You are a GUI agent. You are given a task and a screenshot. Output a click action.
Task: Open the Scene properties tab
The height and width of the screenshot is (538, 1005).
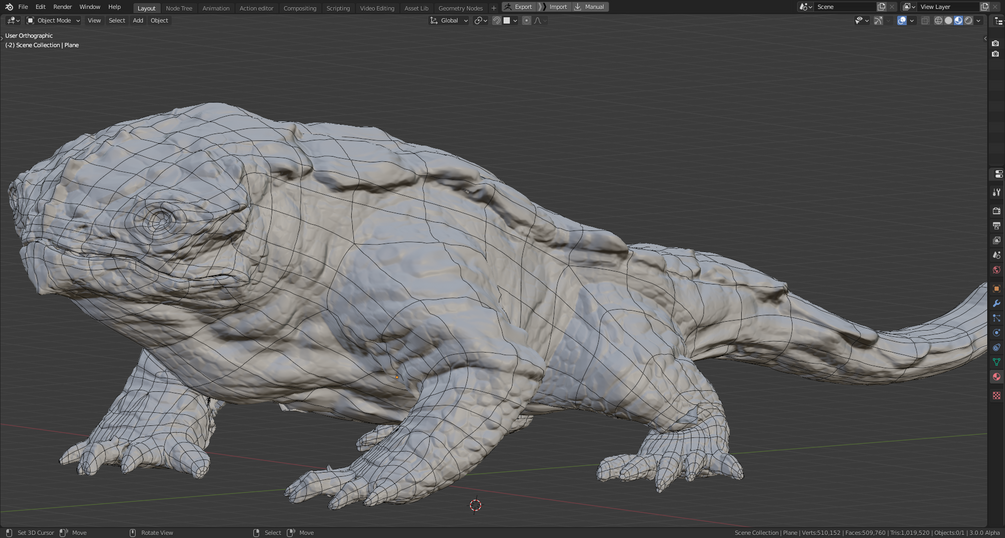tap(997, 255)
